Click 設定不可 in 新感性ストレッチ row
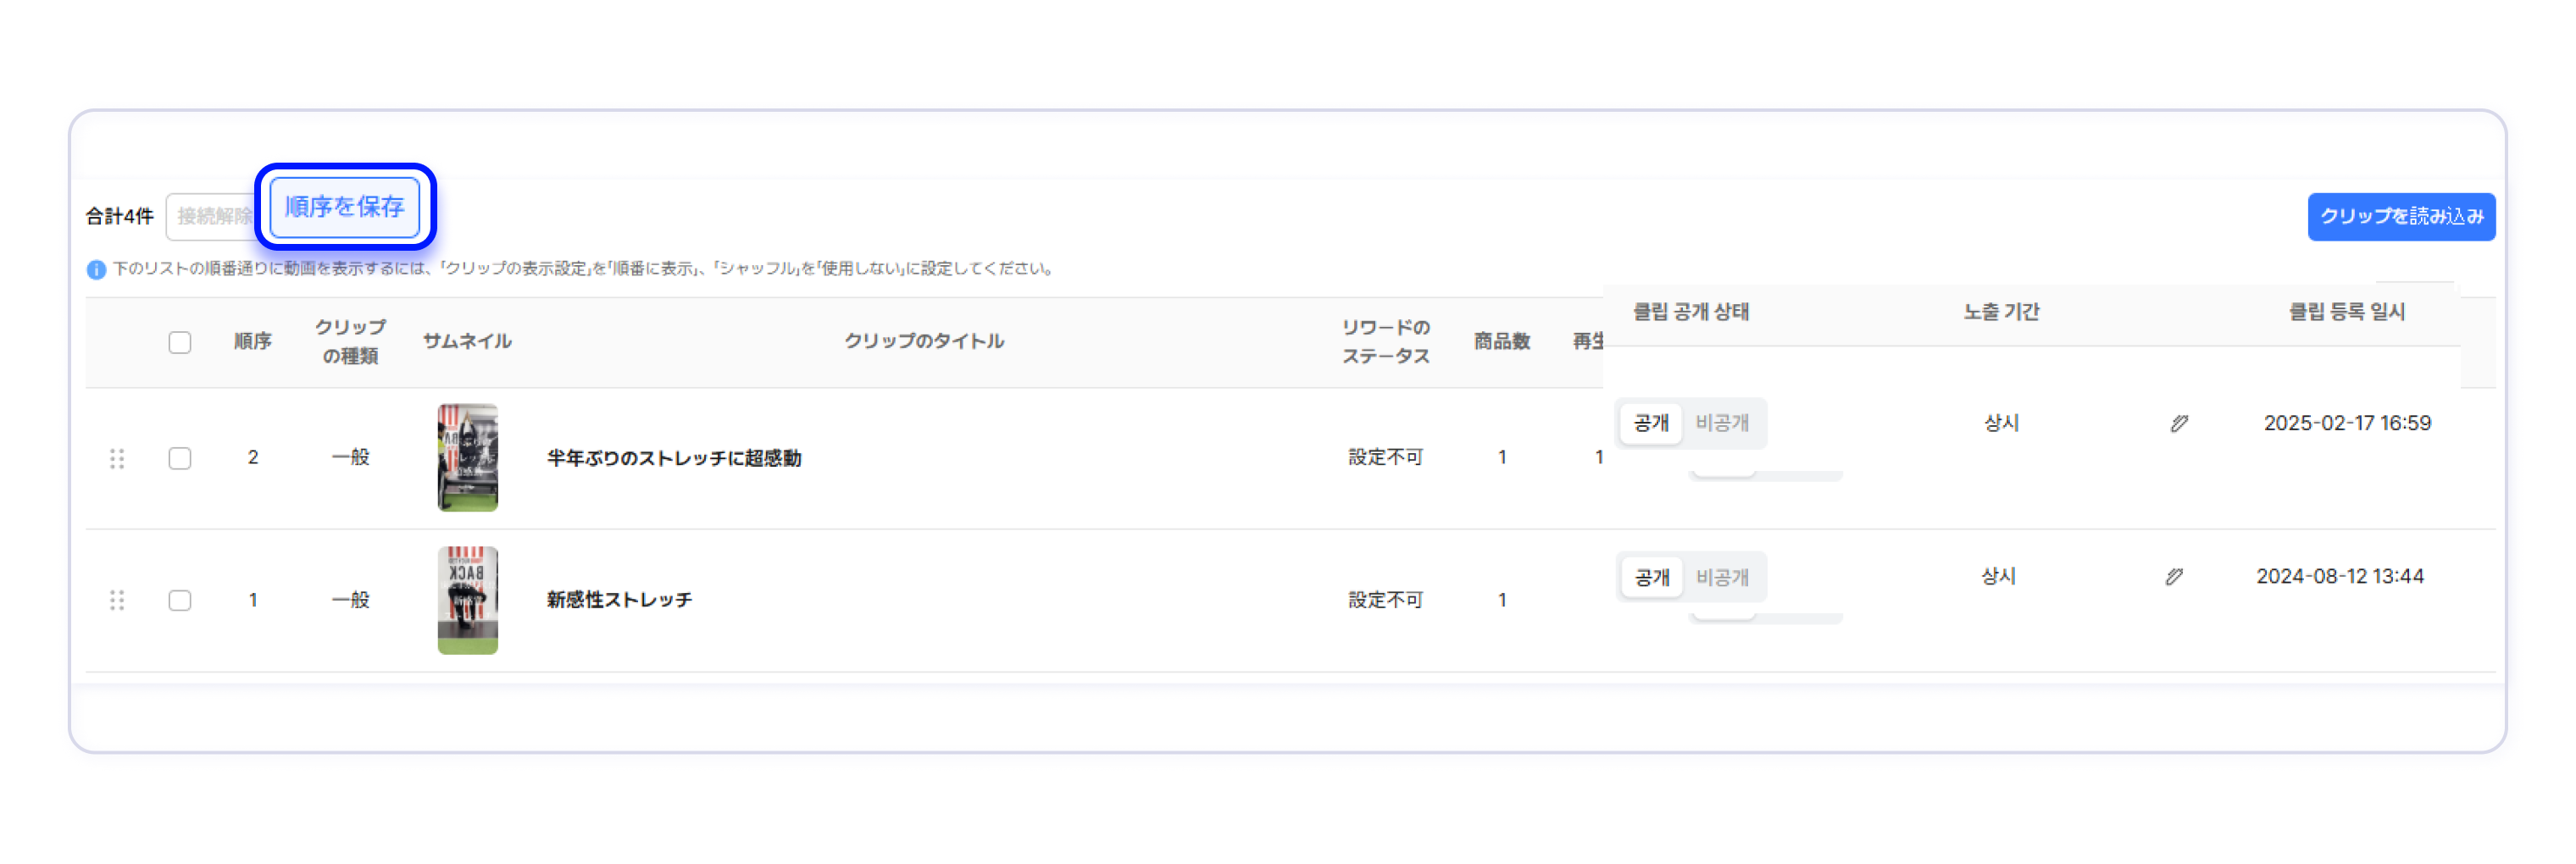The width and height of the screenshot is (2576, 864). 1385,600
